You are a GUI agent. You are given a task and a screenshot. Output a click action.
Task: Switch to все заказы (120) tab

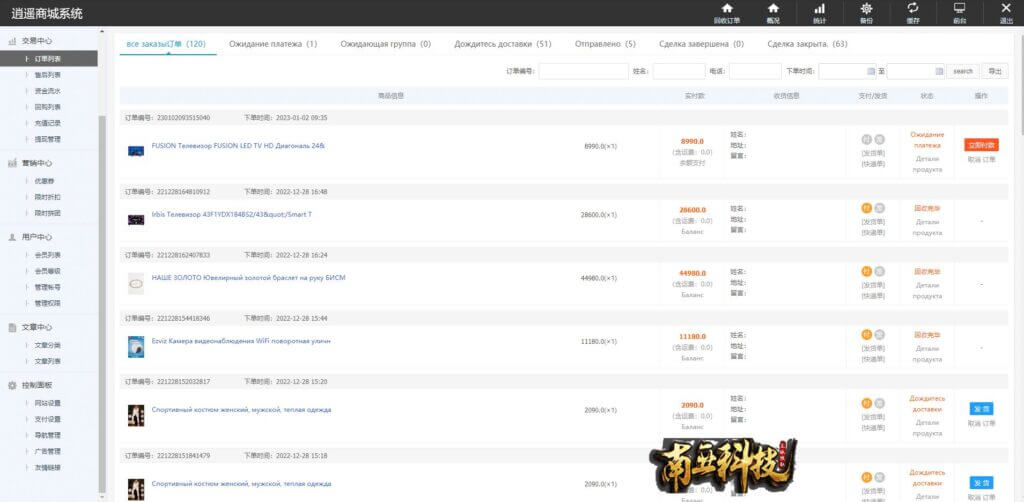[x=166, y=44]
